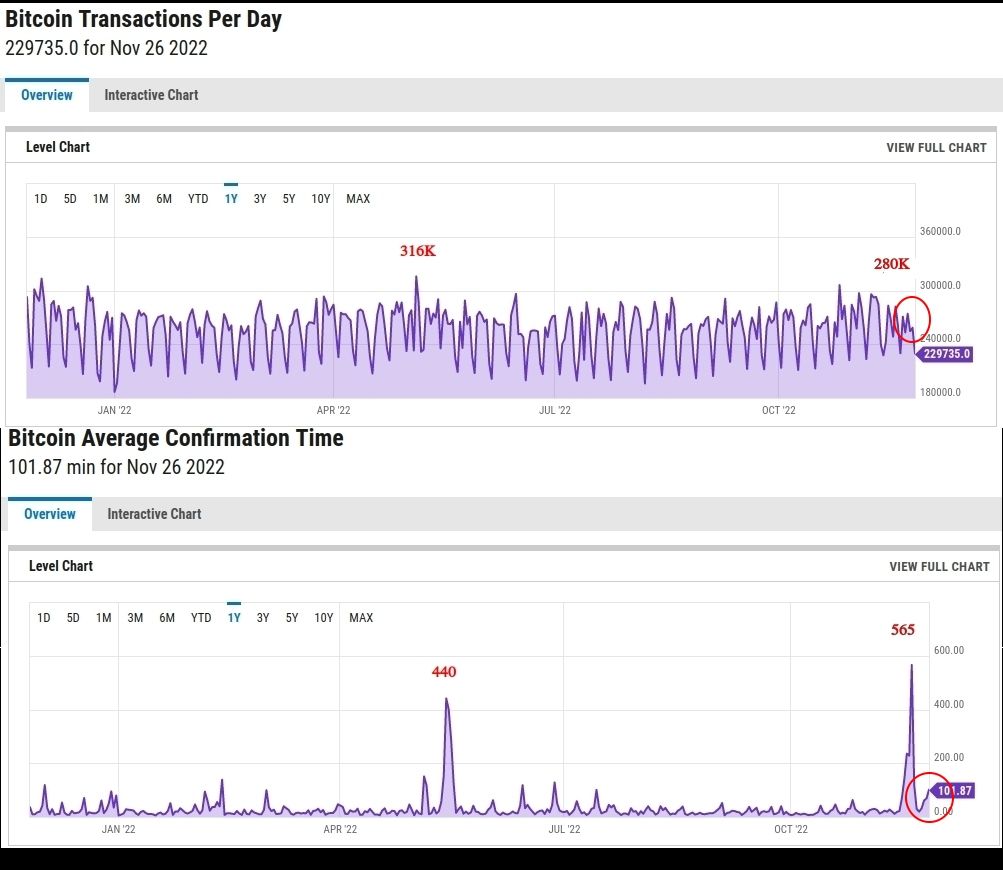Select 6M range on Transactions chart
This screenshot has width=1003, height=870.
click(x=164, y=199)
